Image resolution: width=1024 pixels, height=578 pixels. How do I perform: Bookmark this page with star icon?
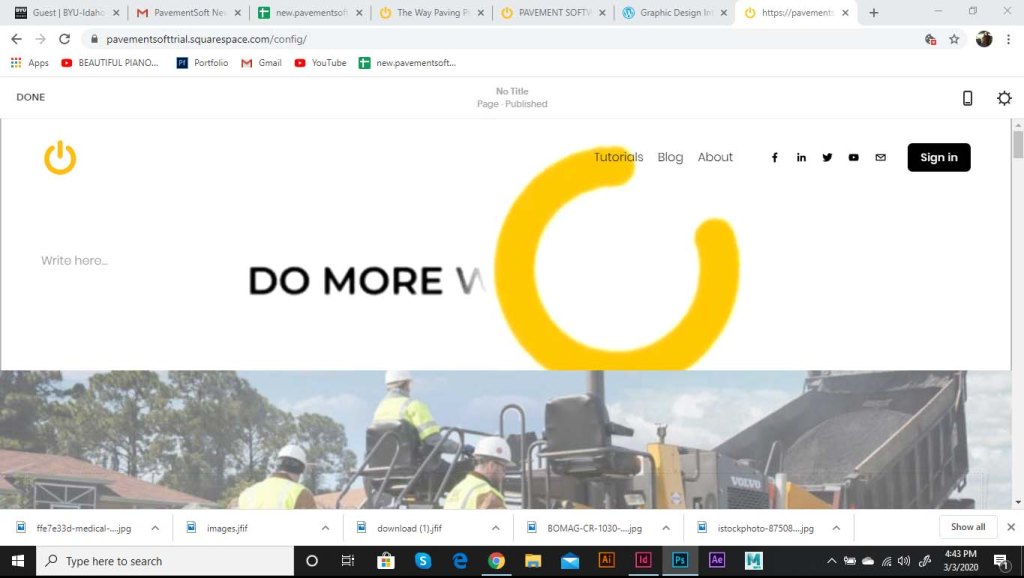pos(954,39)
